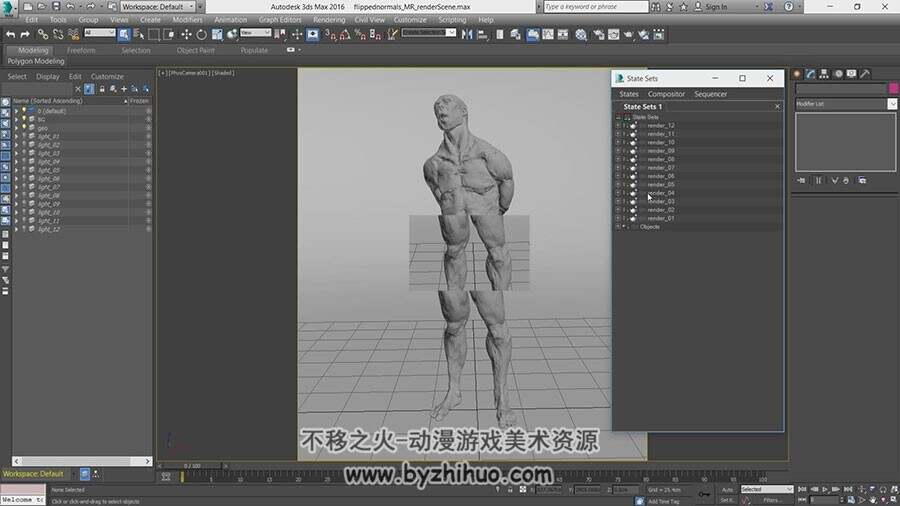This screenshot has width=900, height=506.
Task: Open the selection filter All dropdown
Action: pyautogui.click(x=100, y=33)
